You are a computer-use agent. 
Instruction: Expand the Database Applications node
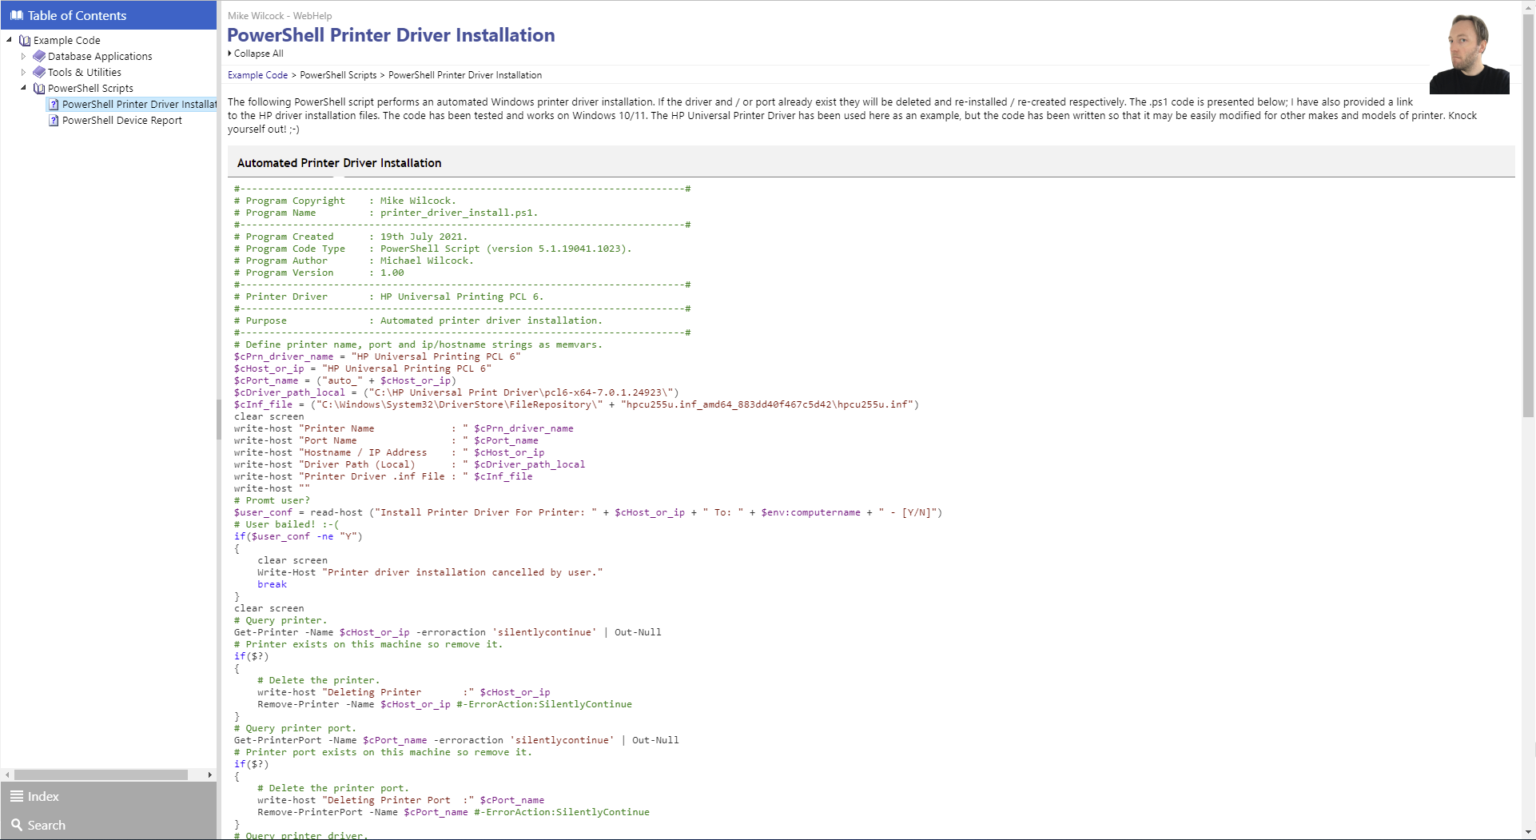pos(24,56)
